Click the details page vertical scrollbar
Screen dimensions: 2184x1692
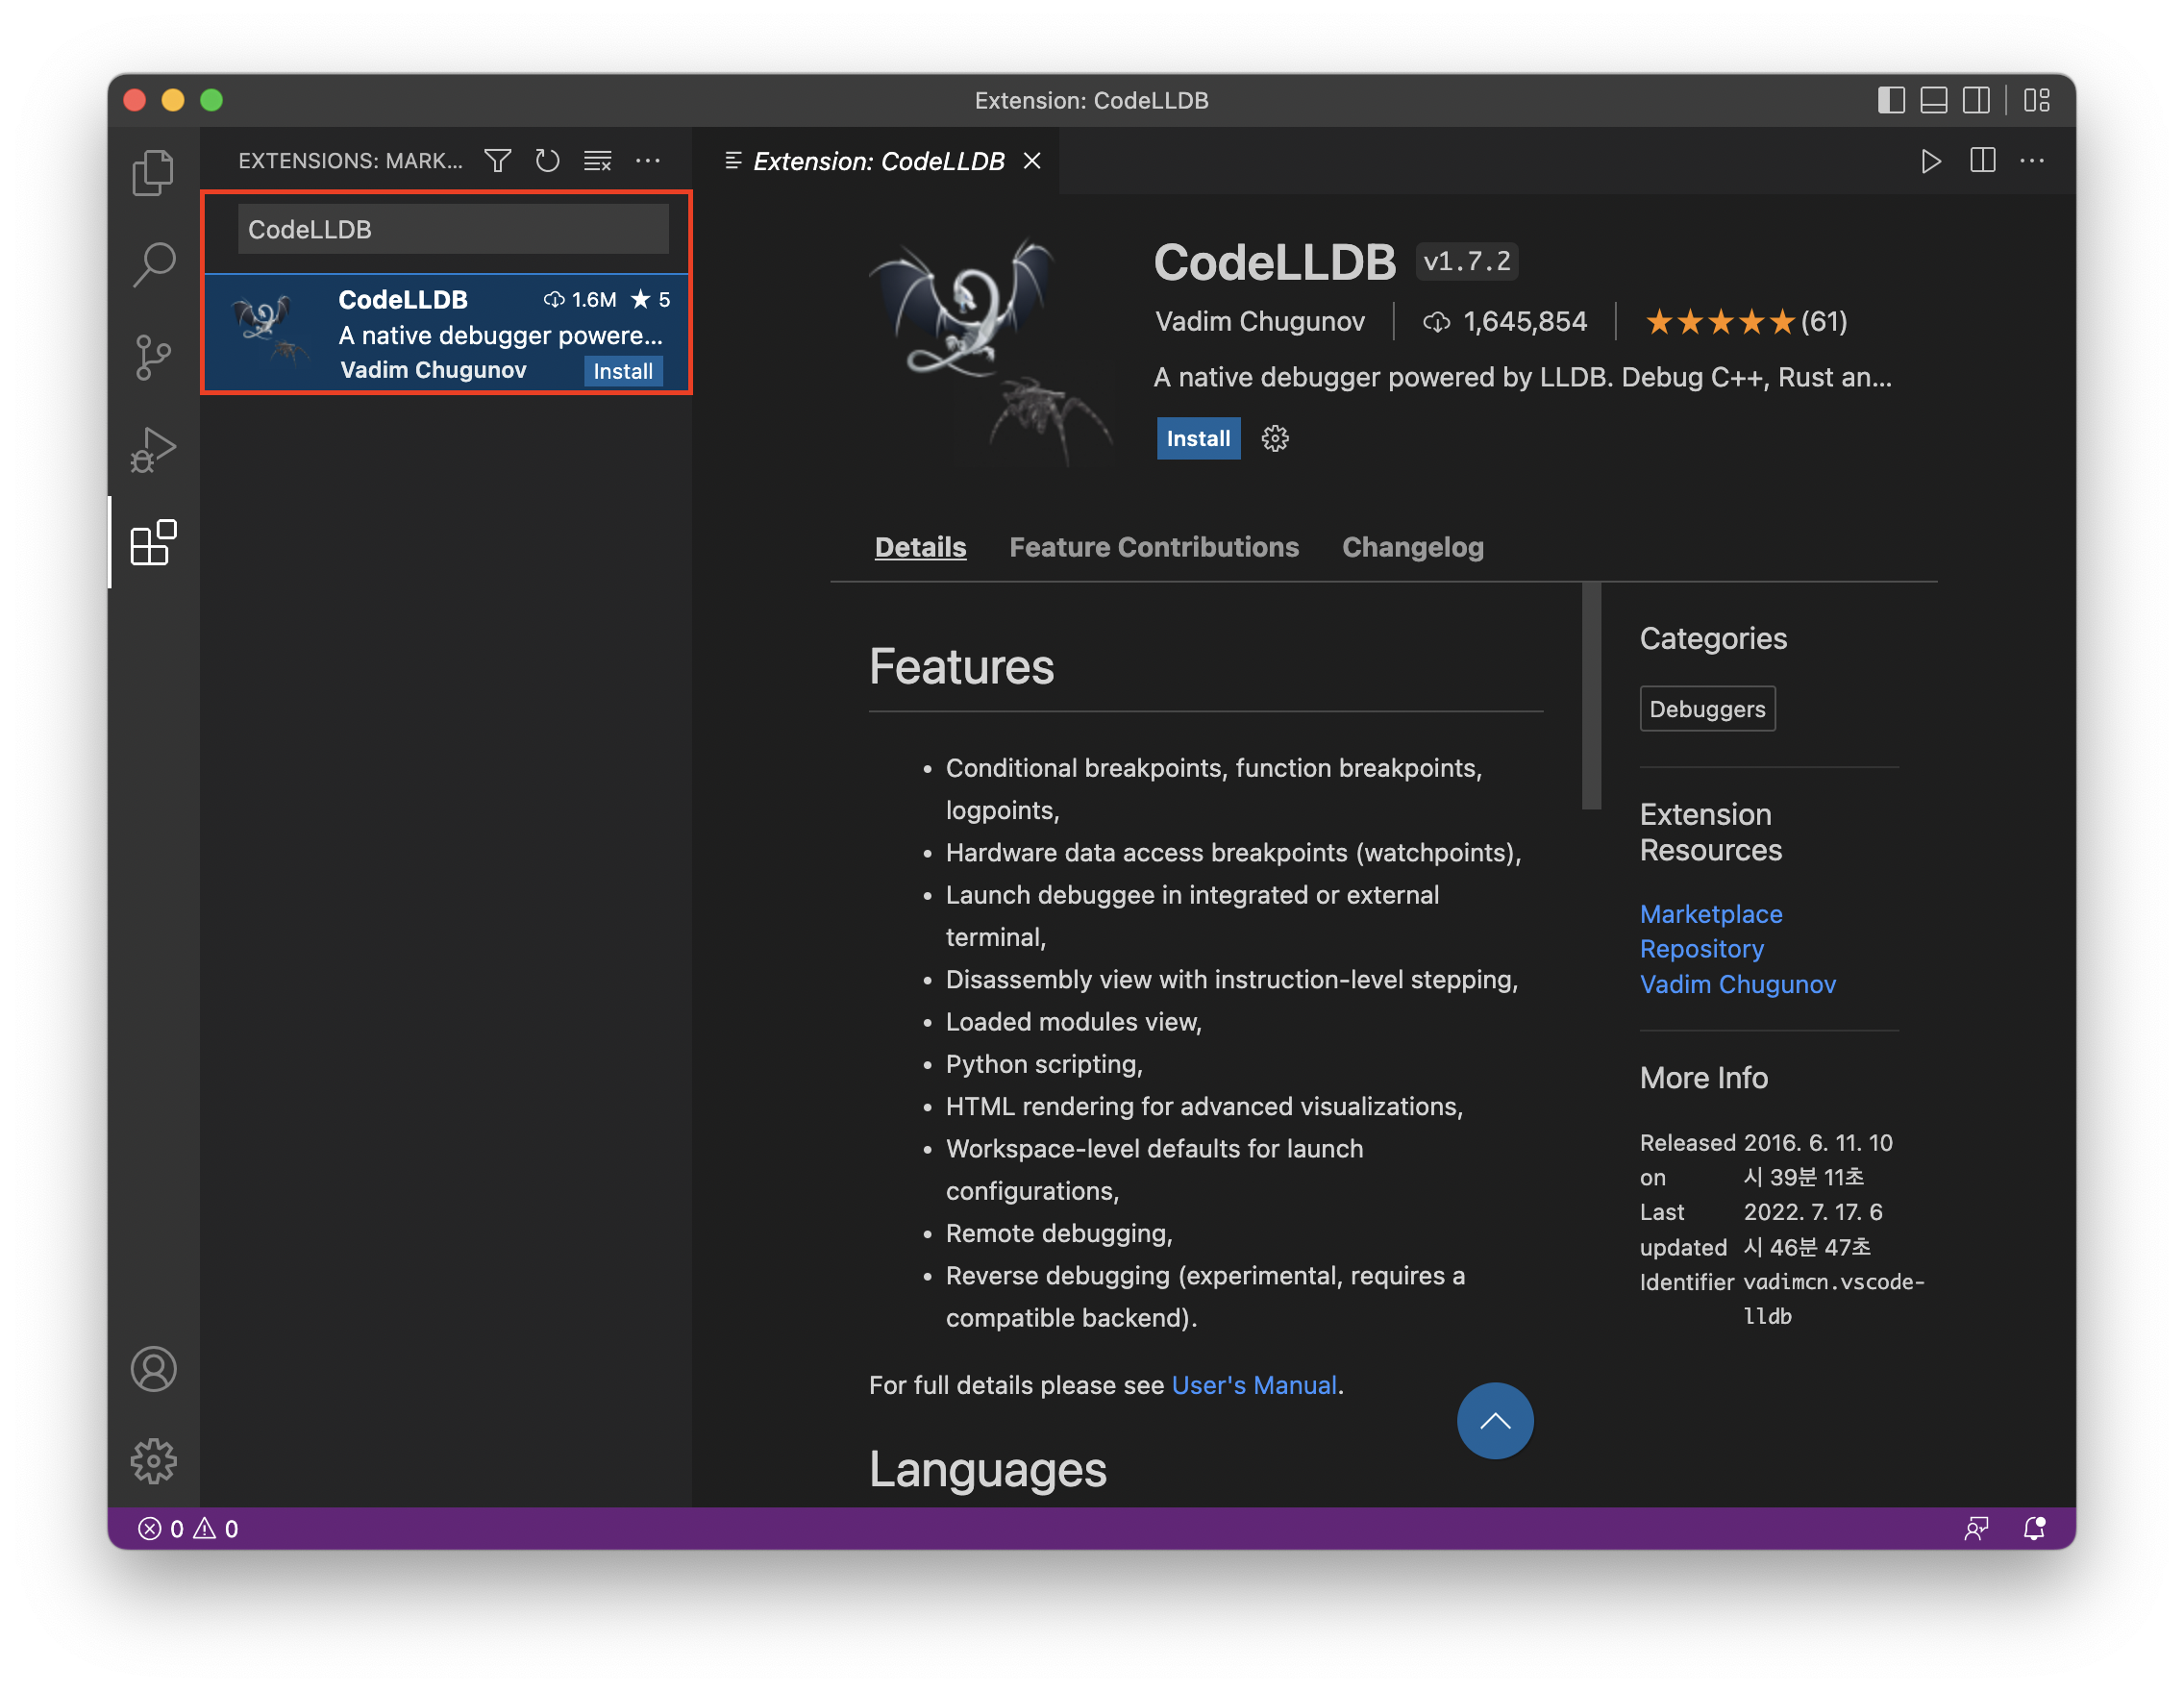(x=1591, y=696)
